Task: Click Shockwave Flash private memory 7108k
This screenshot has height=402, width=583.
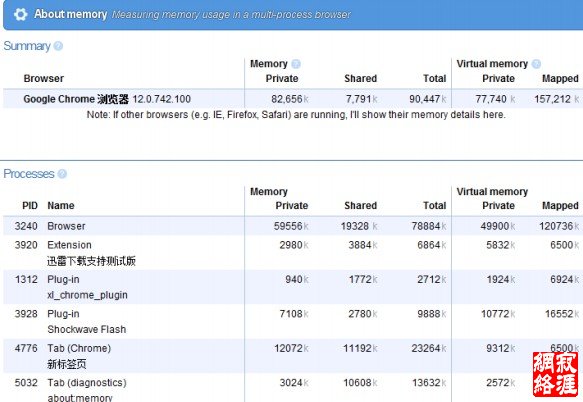Action: (x=294, y=314)
